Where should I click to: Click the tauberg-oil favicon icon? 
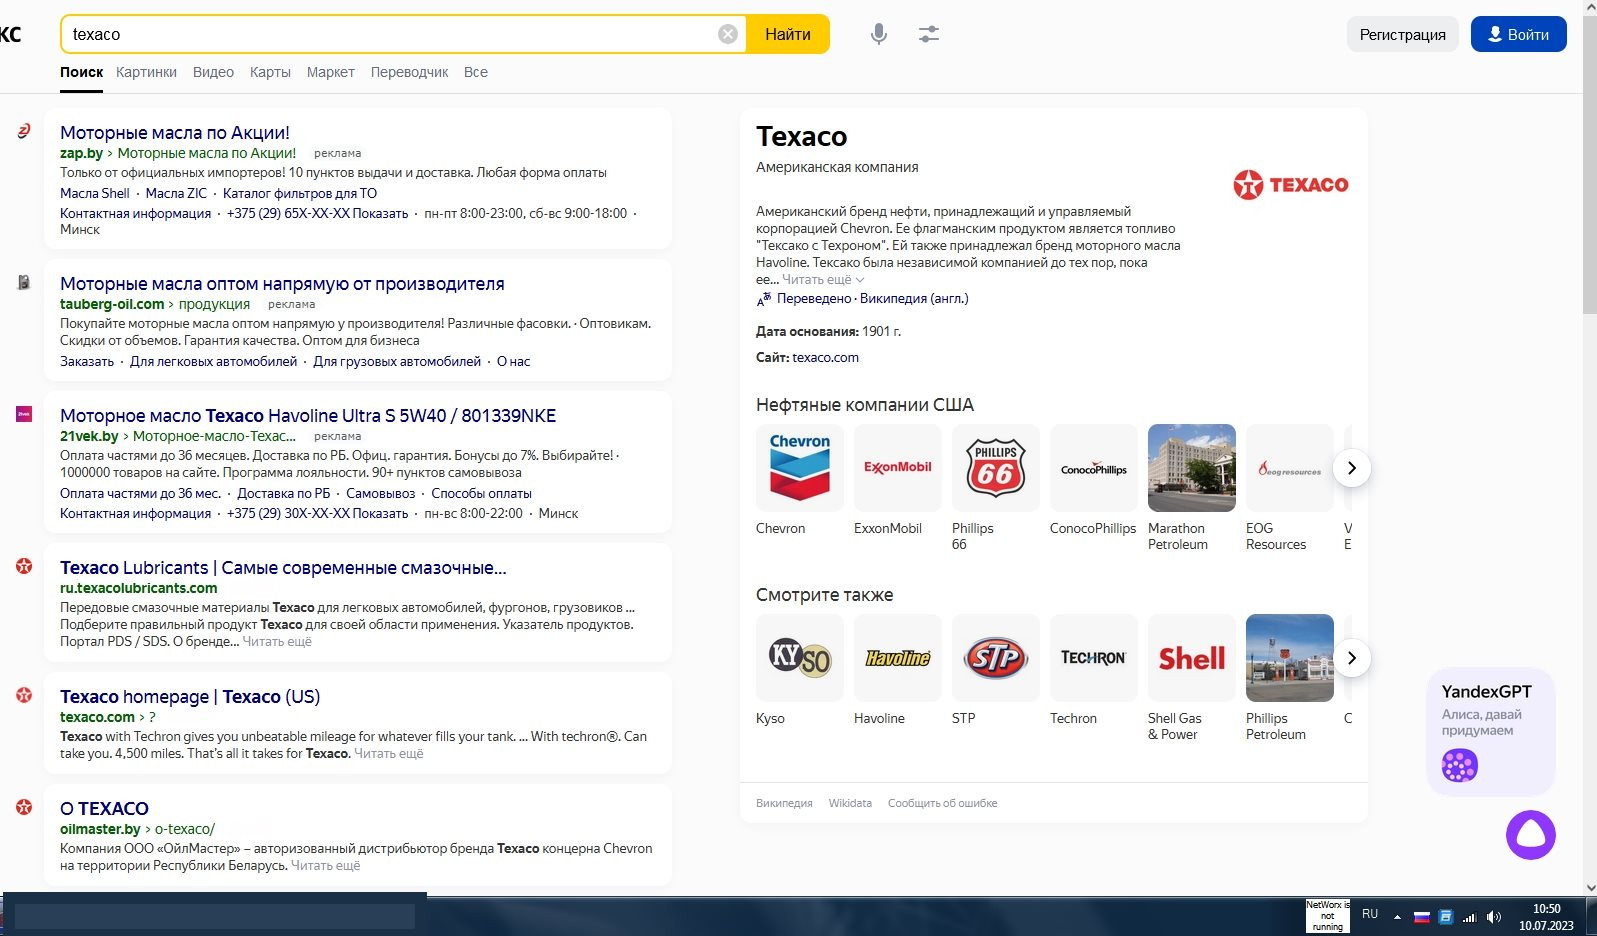(24, 282)
